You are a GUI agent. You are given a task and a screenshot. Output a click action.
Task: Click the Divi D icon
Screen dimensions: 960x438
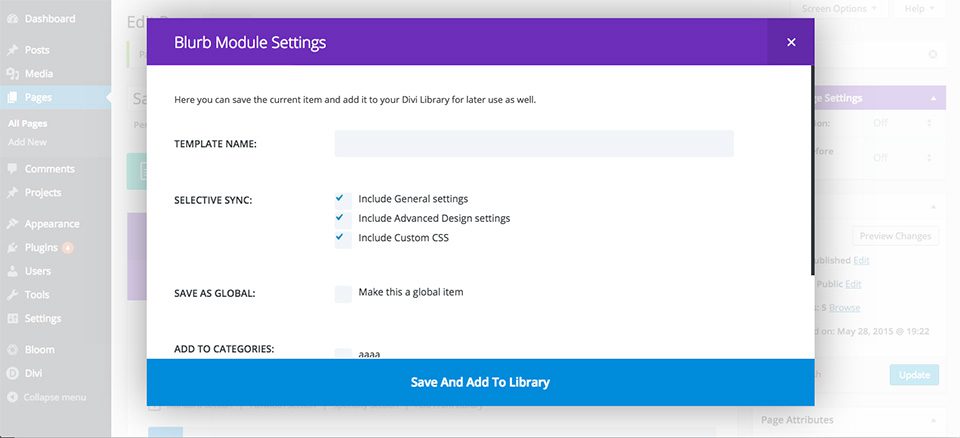[12, 374]
